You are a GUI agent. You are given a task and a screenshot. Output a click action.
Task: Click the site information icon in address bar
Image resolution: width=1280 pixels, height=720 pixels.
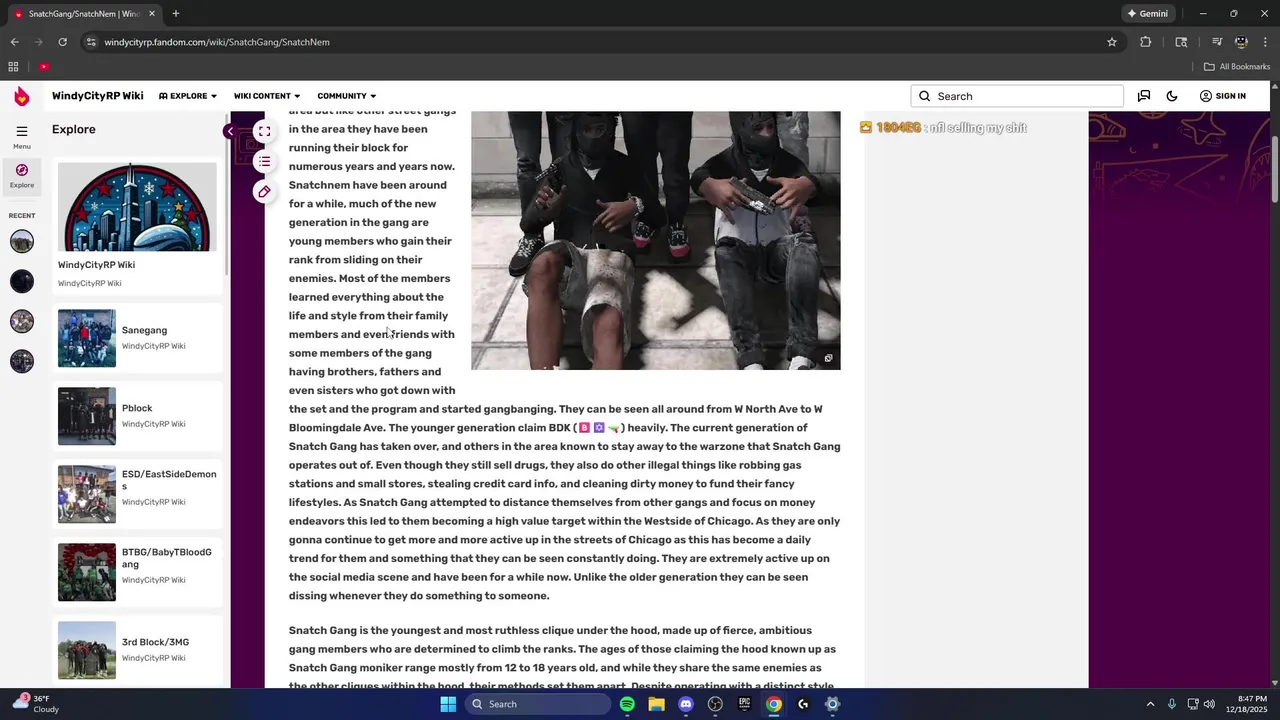coord(91,42)
